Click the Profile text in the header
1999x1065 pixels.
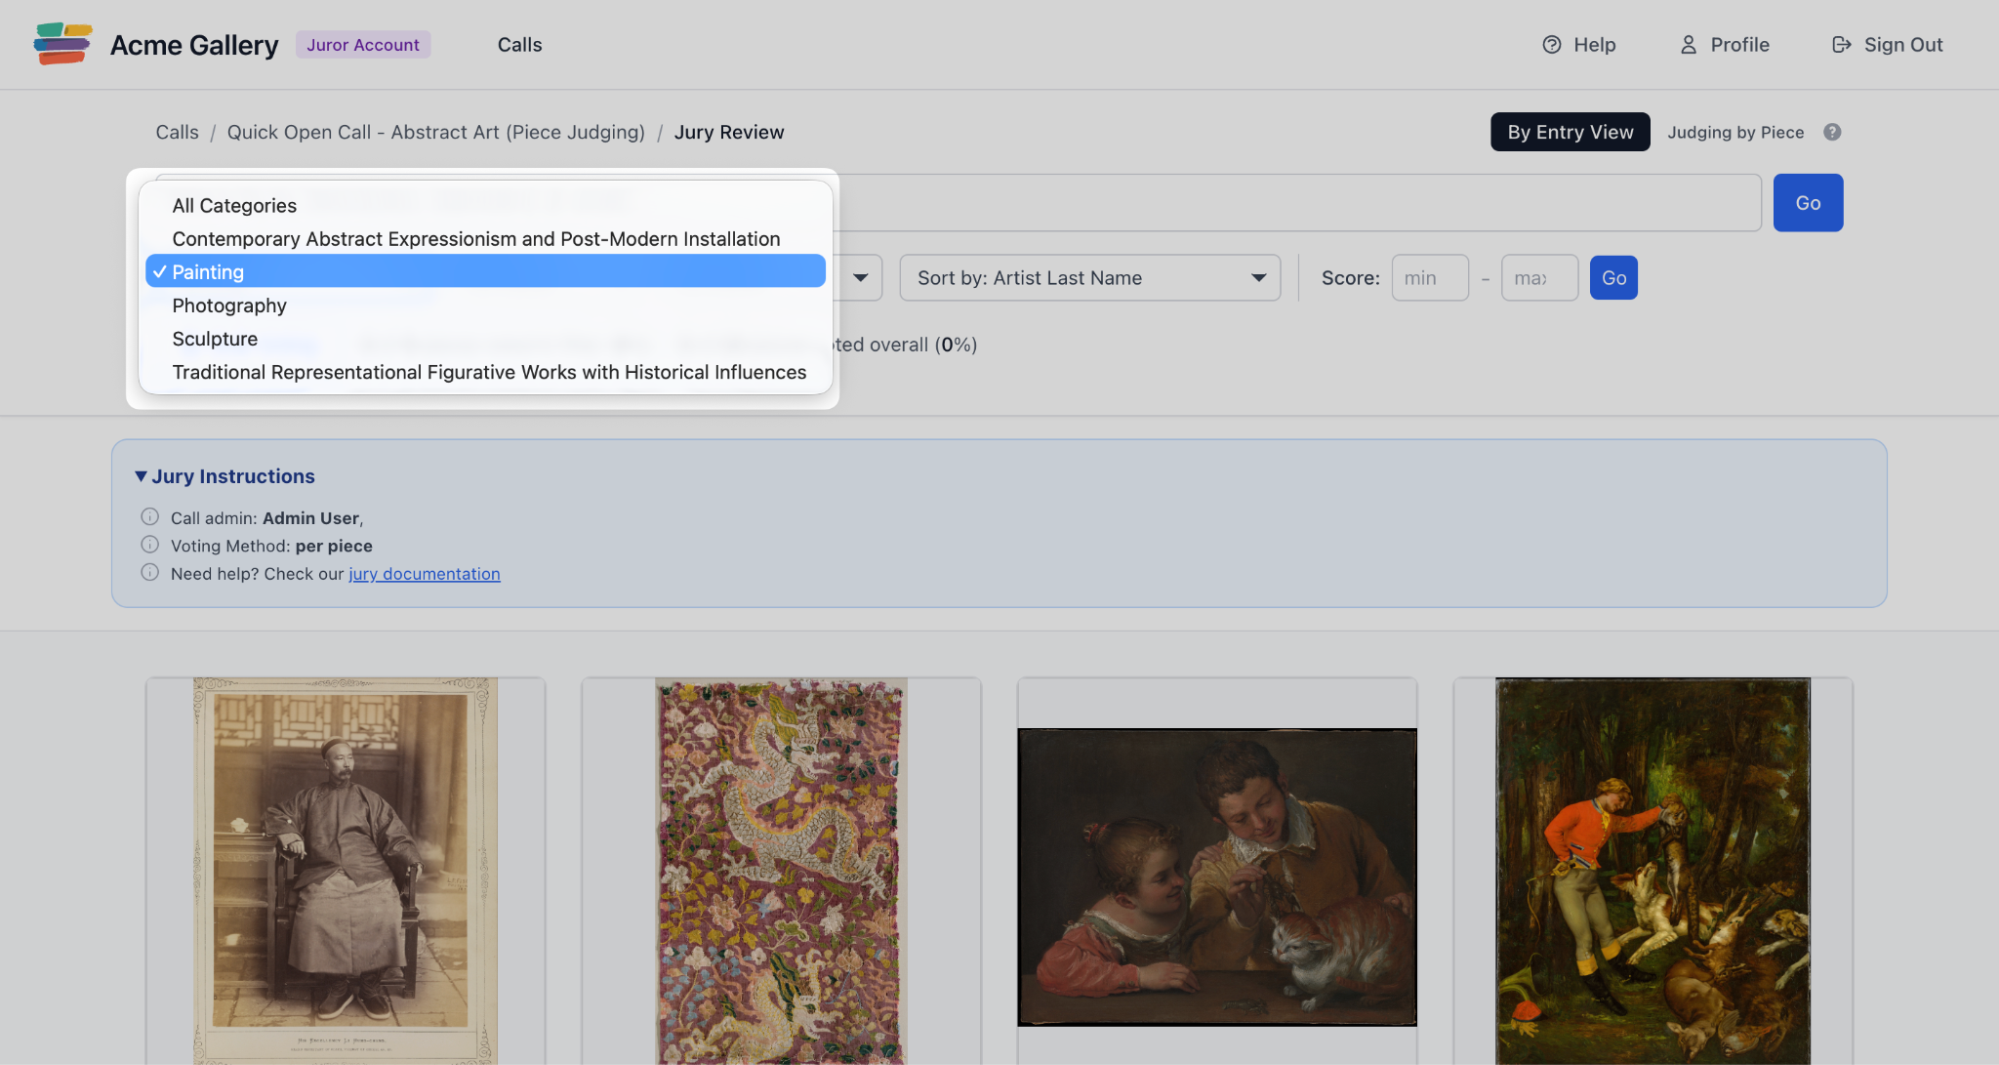pyautogui.click(x=1739, y=45)
